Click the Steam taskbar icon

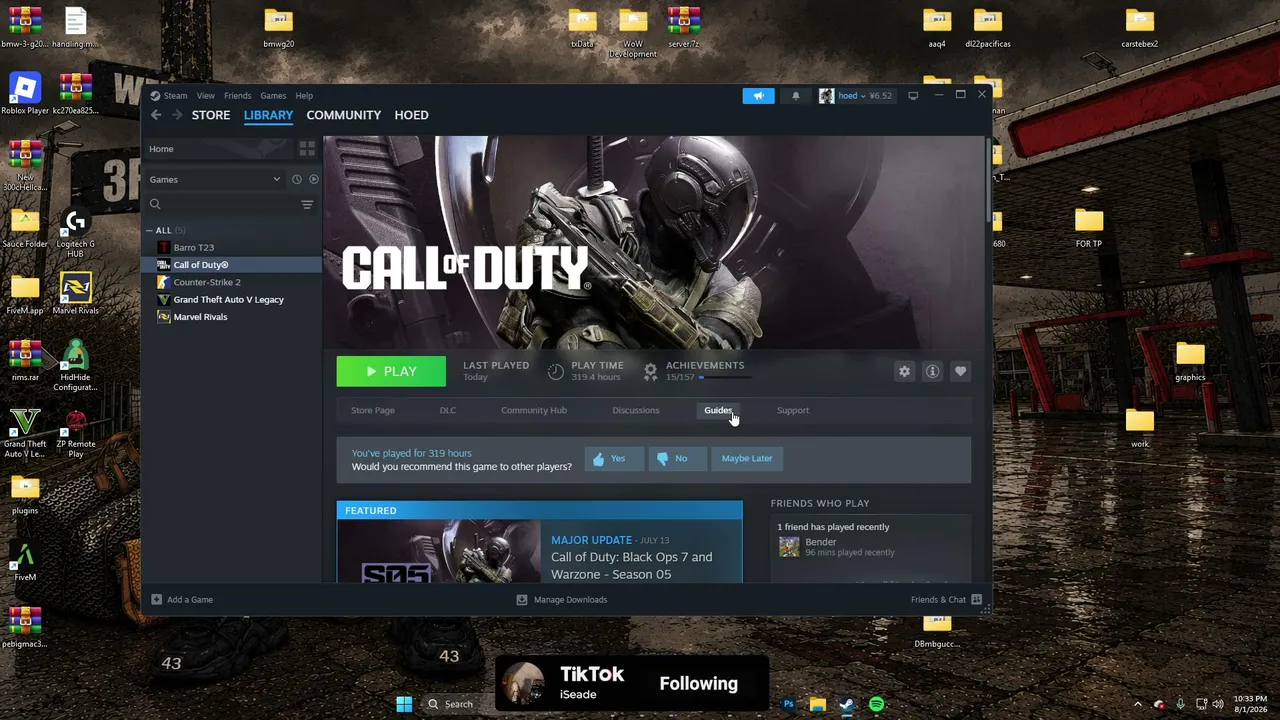coord(846,704)
